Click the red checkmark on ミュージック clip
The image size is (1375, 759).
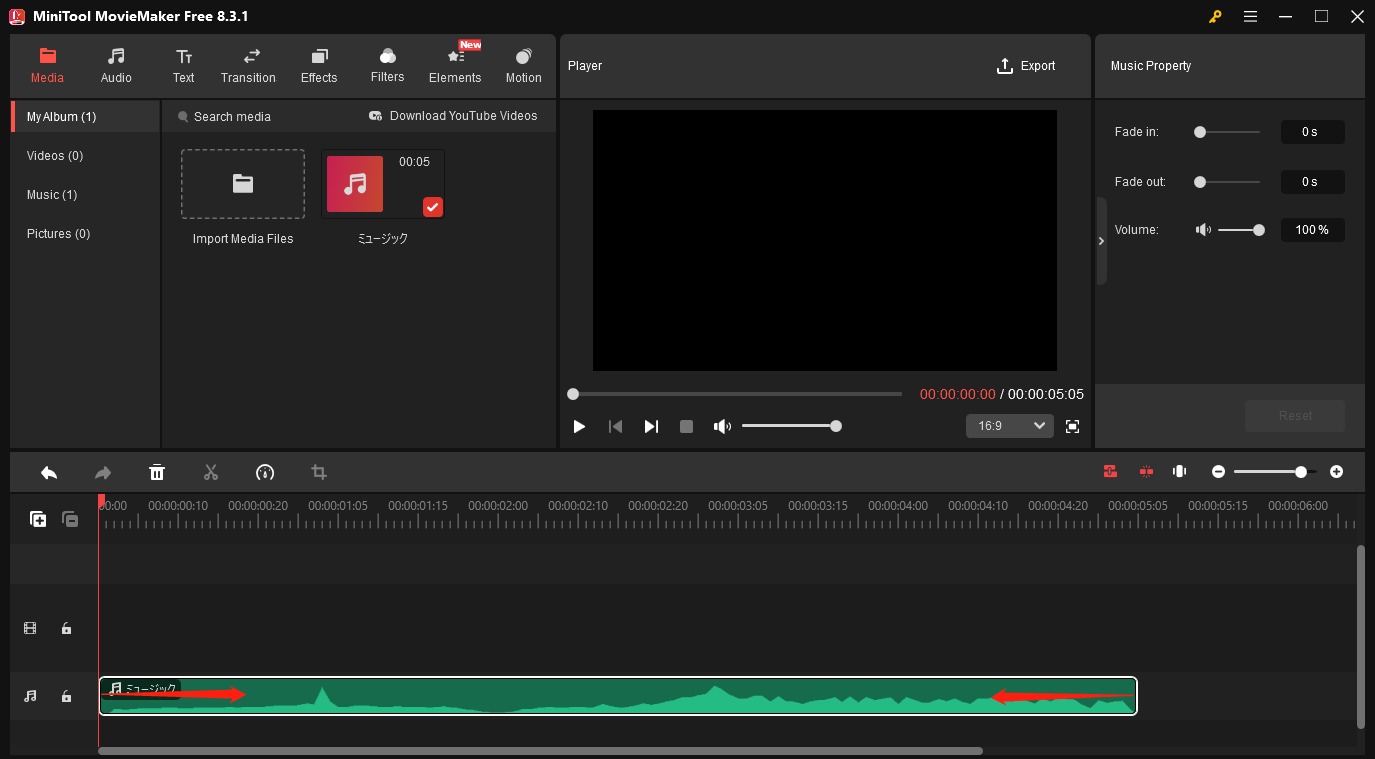432,207
